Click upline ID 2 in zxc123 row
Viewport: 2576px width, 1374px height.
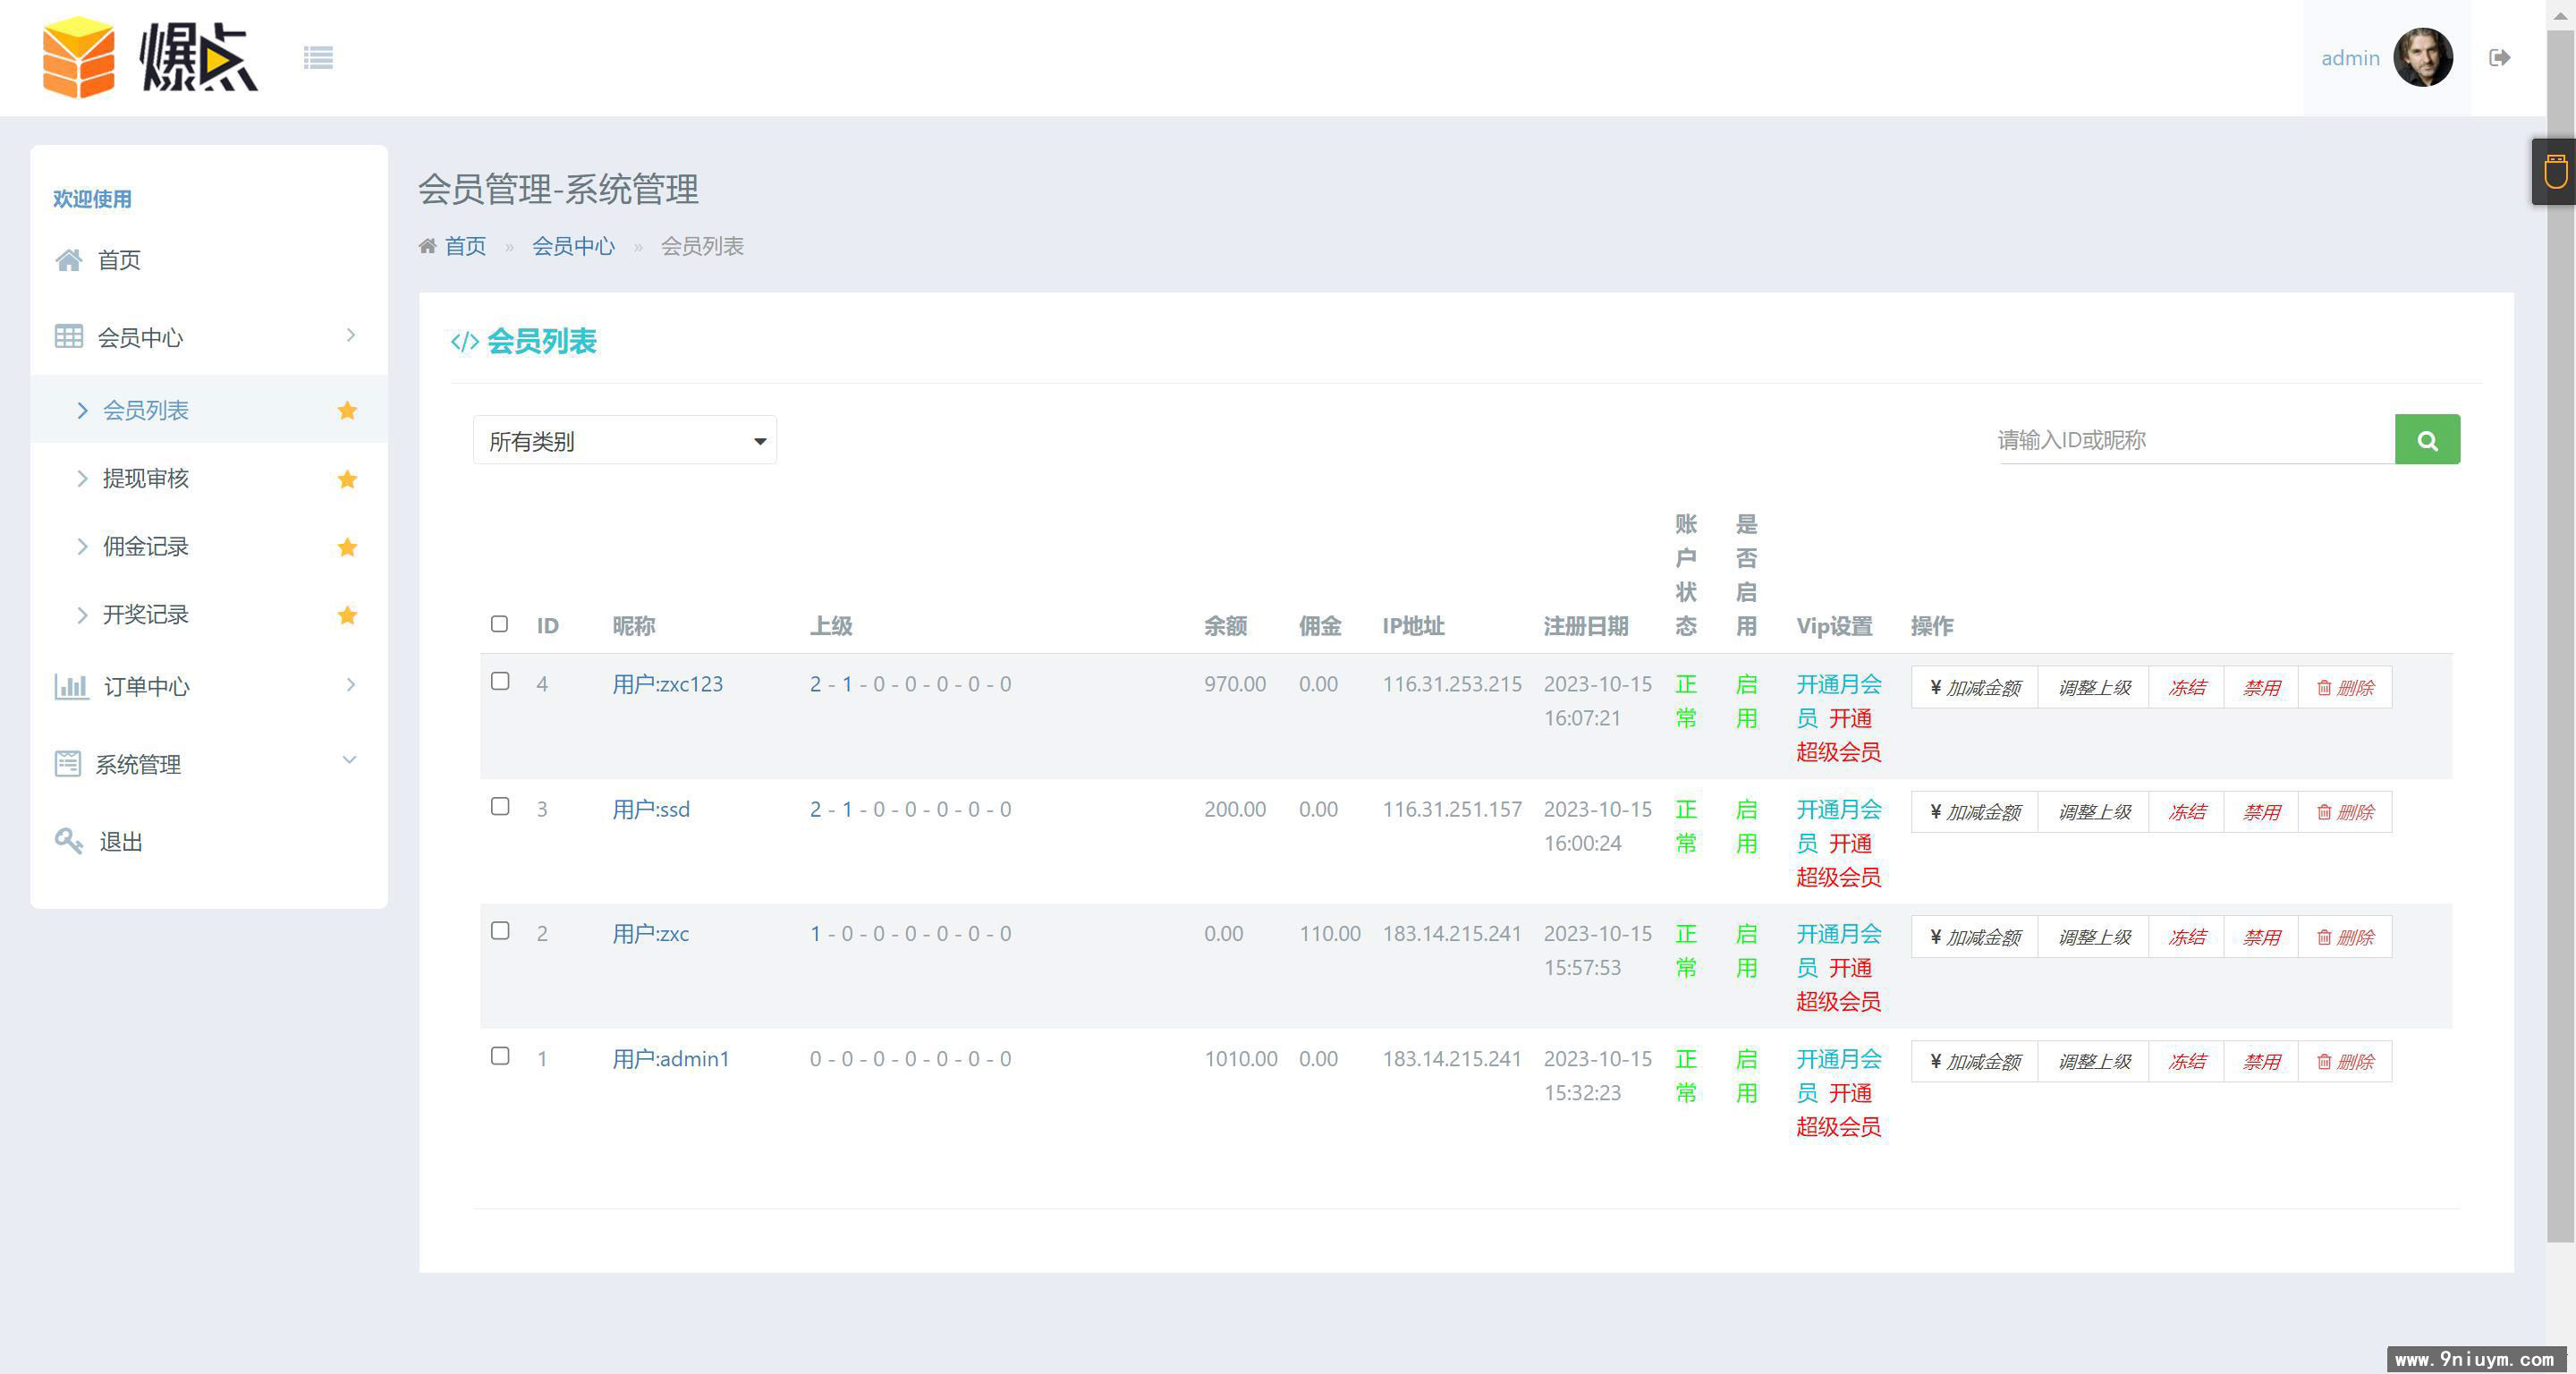[815, 684]
